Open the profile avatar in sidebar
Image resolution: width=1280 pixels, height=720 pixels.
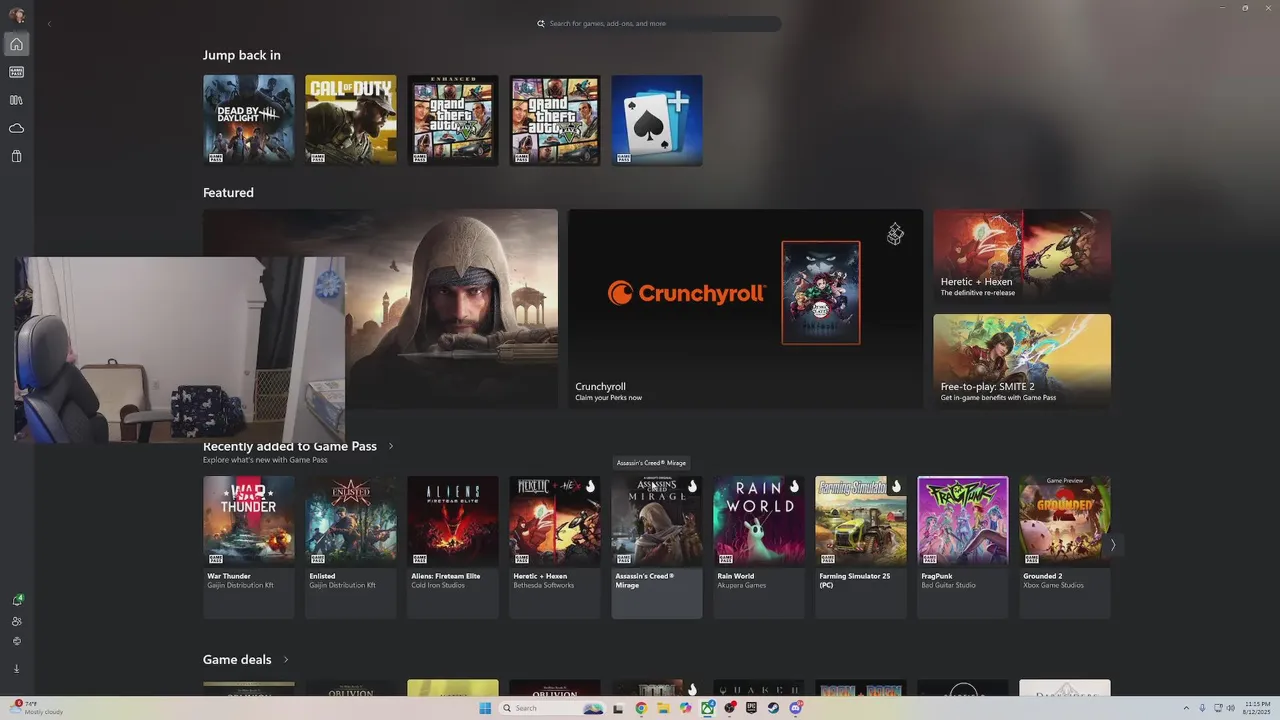pos(16,15)
